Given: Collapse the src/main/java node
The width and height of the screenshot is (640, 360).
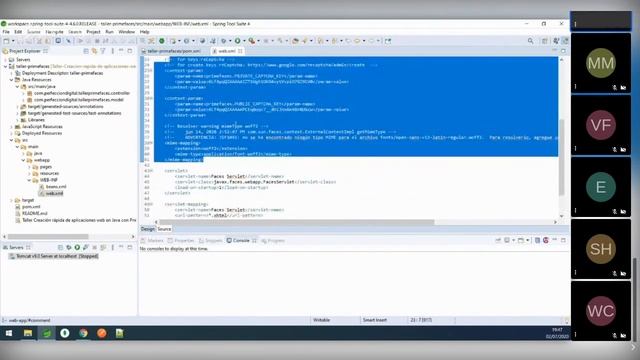Looking at the screenshot, I should pyautogui.click(x=18, y=87).
